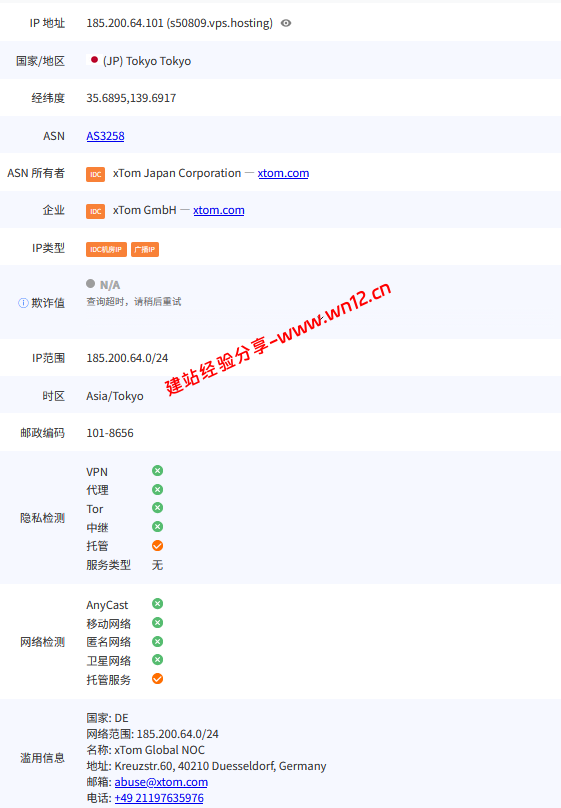
Task: Click the orange check icon for 托管服务
Action: click(x=158, y=679)
